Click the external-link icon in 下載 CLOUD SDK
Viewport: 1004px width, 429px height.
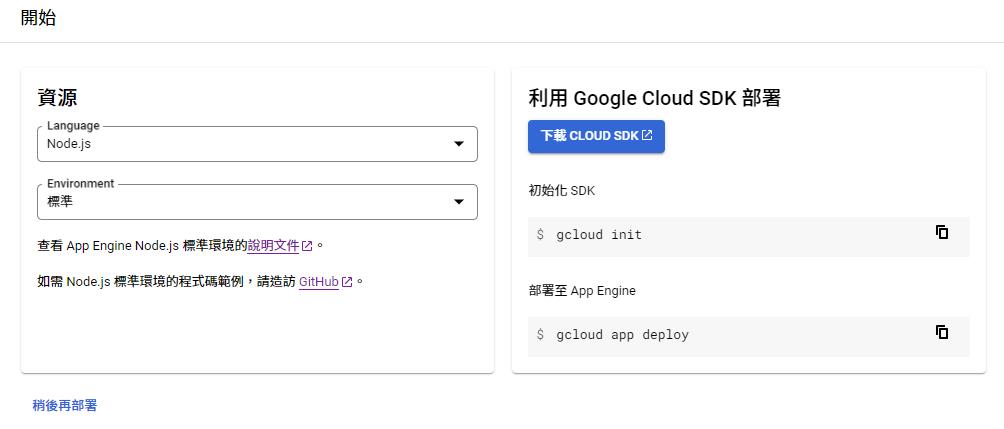pos(647,136)
